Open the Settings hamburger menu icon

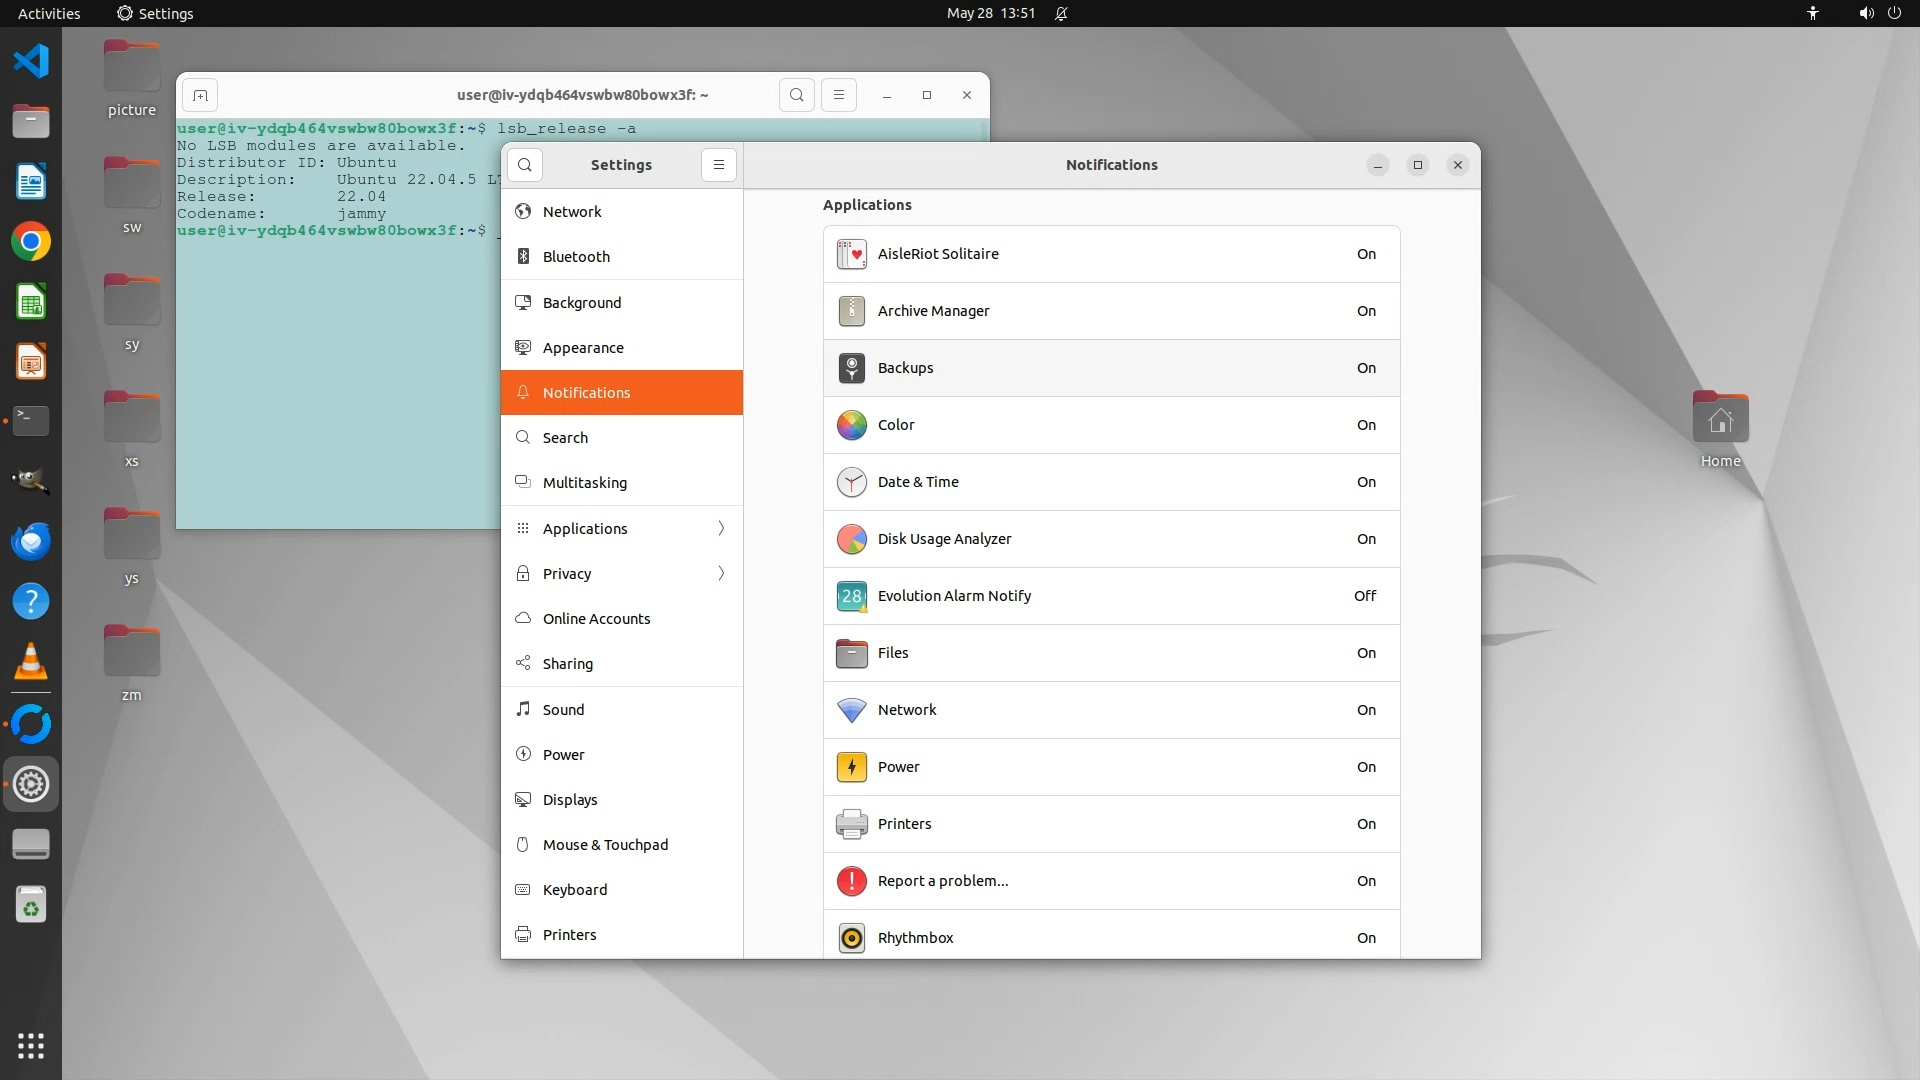click(718, 165)
